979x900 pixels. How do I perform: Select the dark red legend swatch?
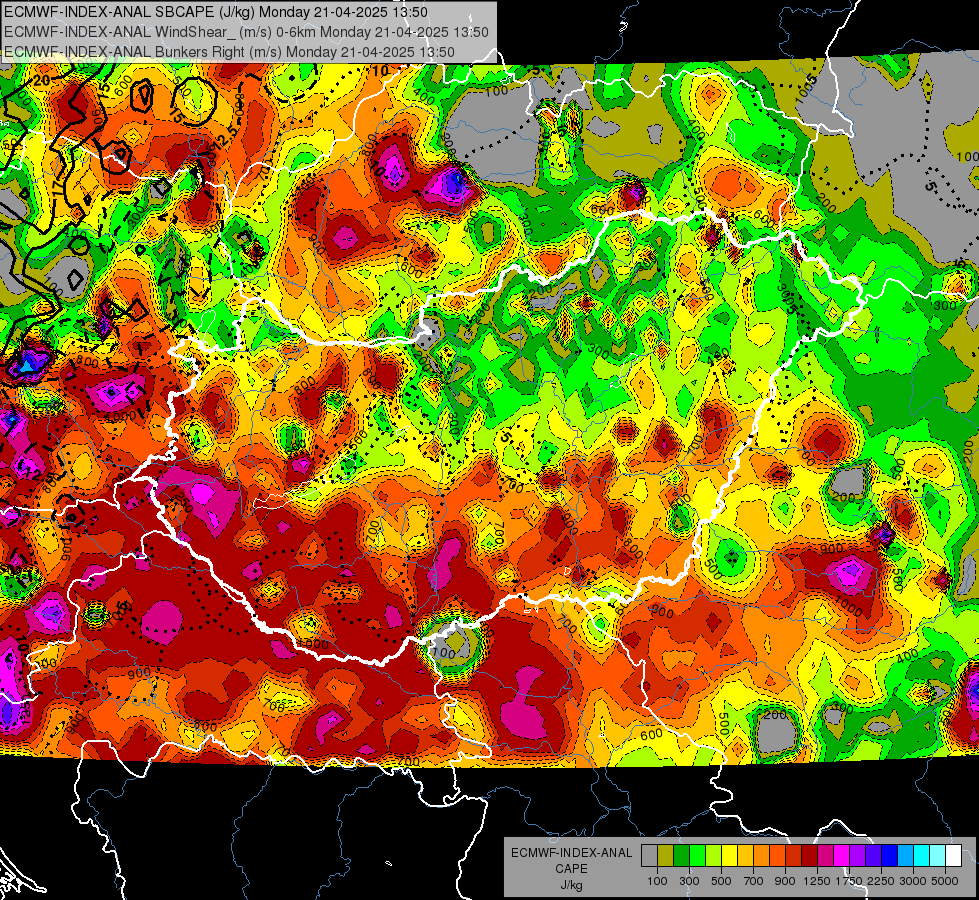click(x=809, y=856)
